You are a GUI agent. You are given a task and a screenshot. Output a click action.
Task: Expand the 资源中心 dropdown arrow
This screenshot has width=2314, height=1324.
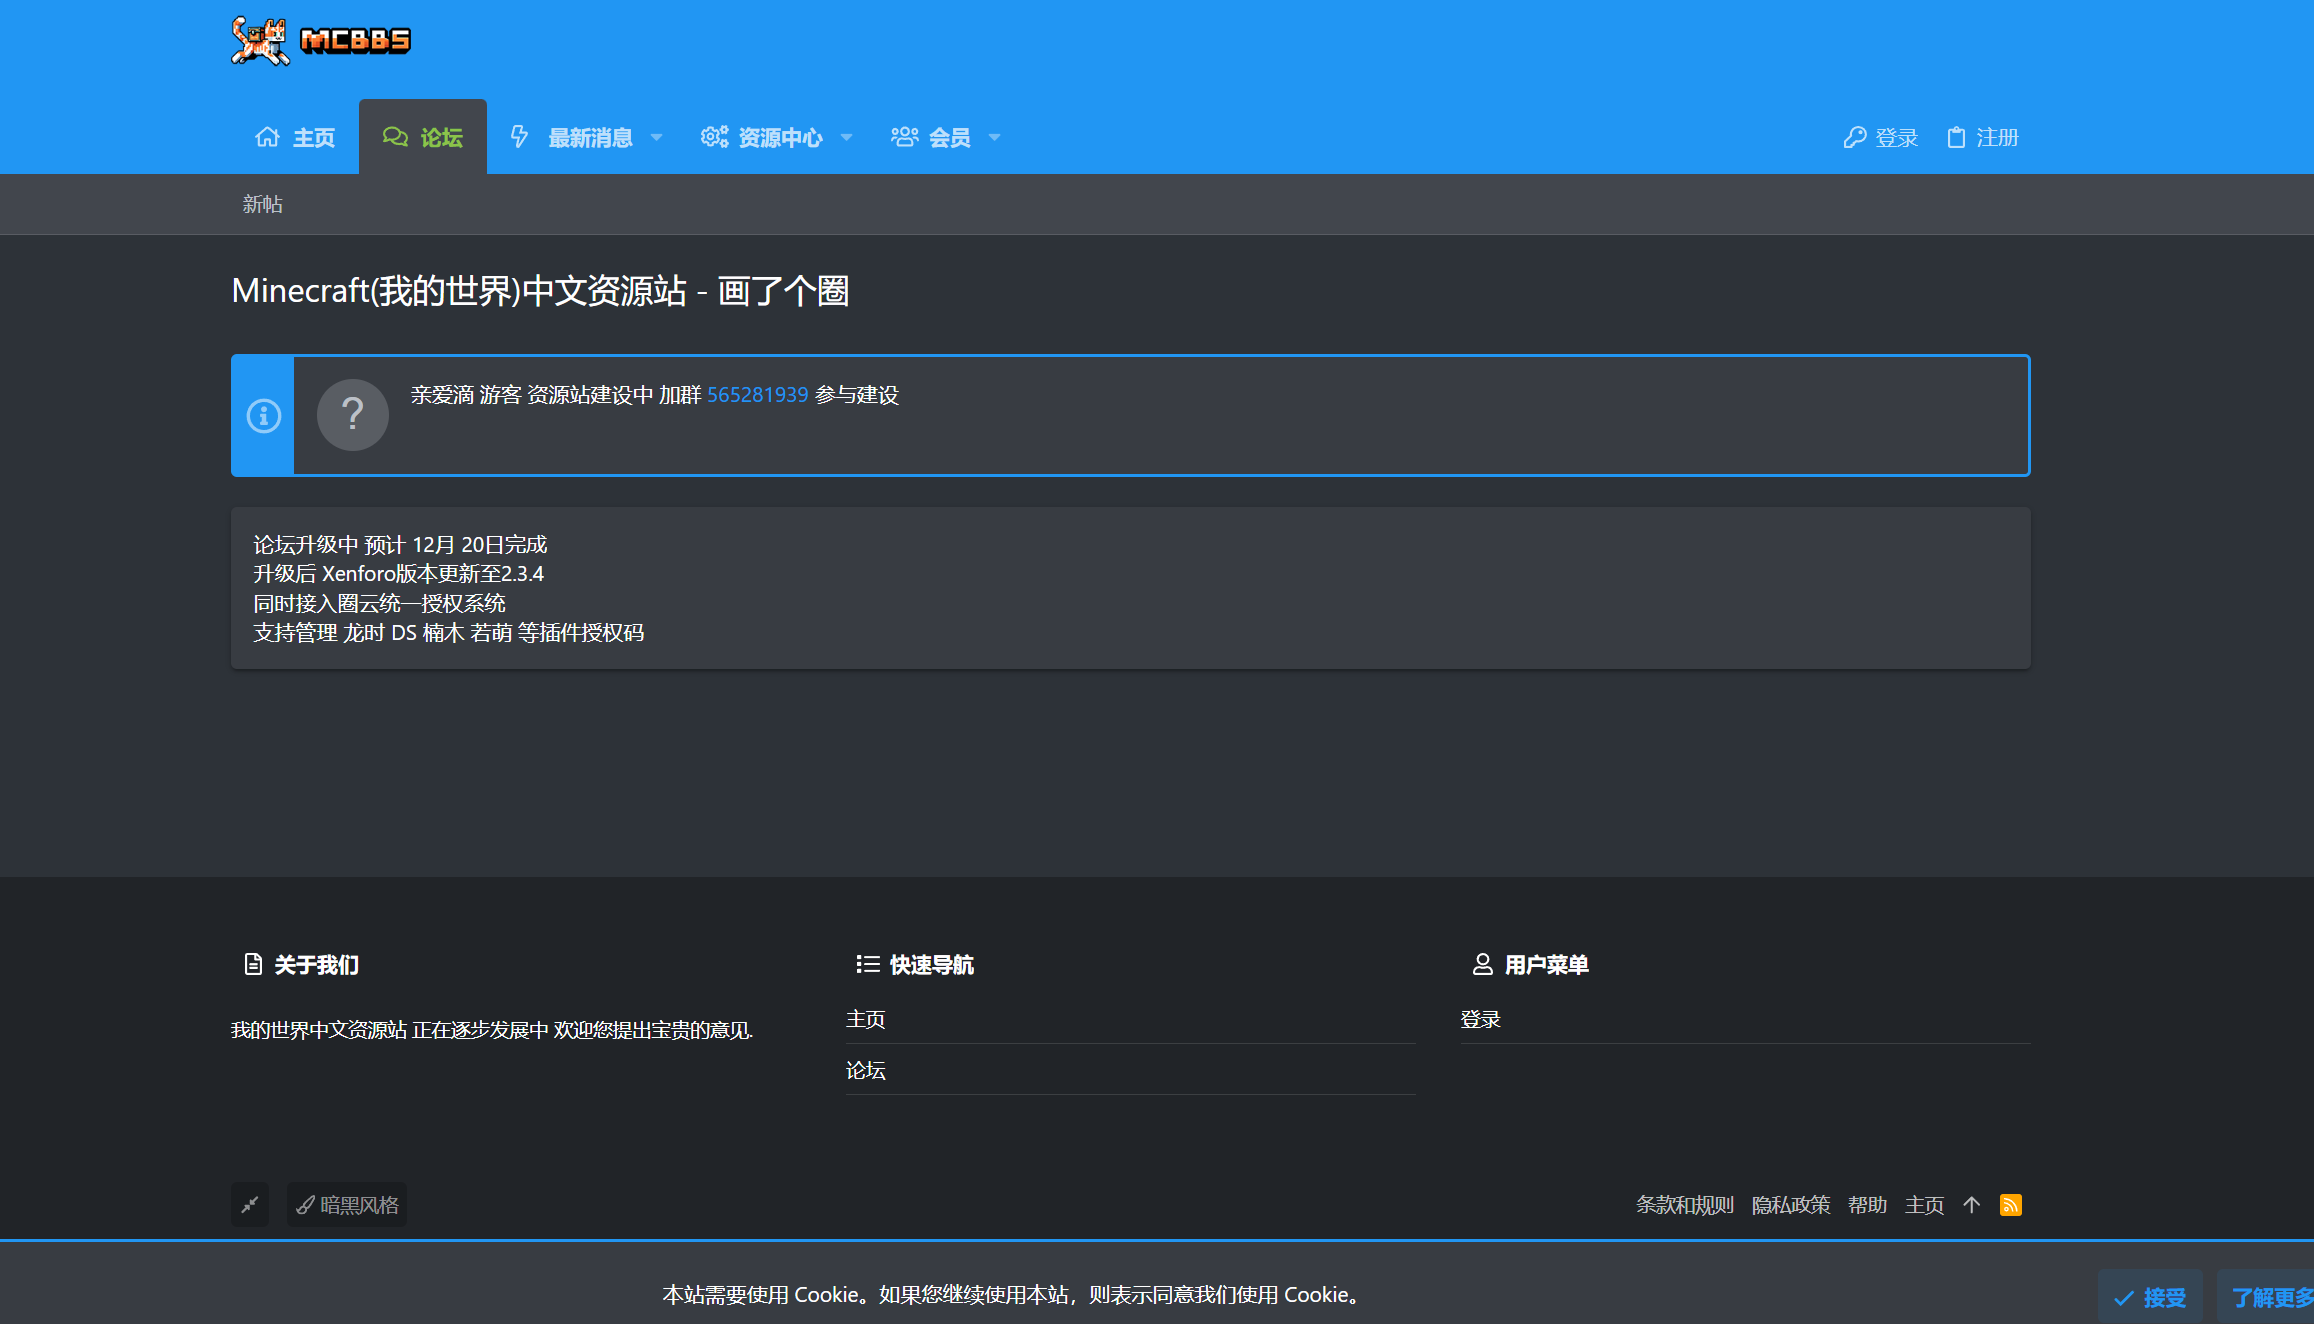847,137
